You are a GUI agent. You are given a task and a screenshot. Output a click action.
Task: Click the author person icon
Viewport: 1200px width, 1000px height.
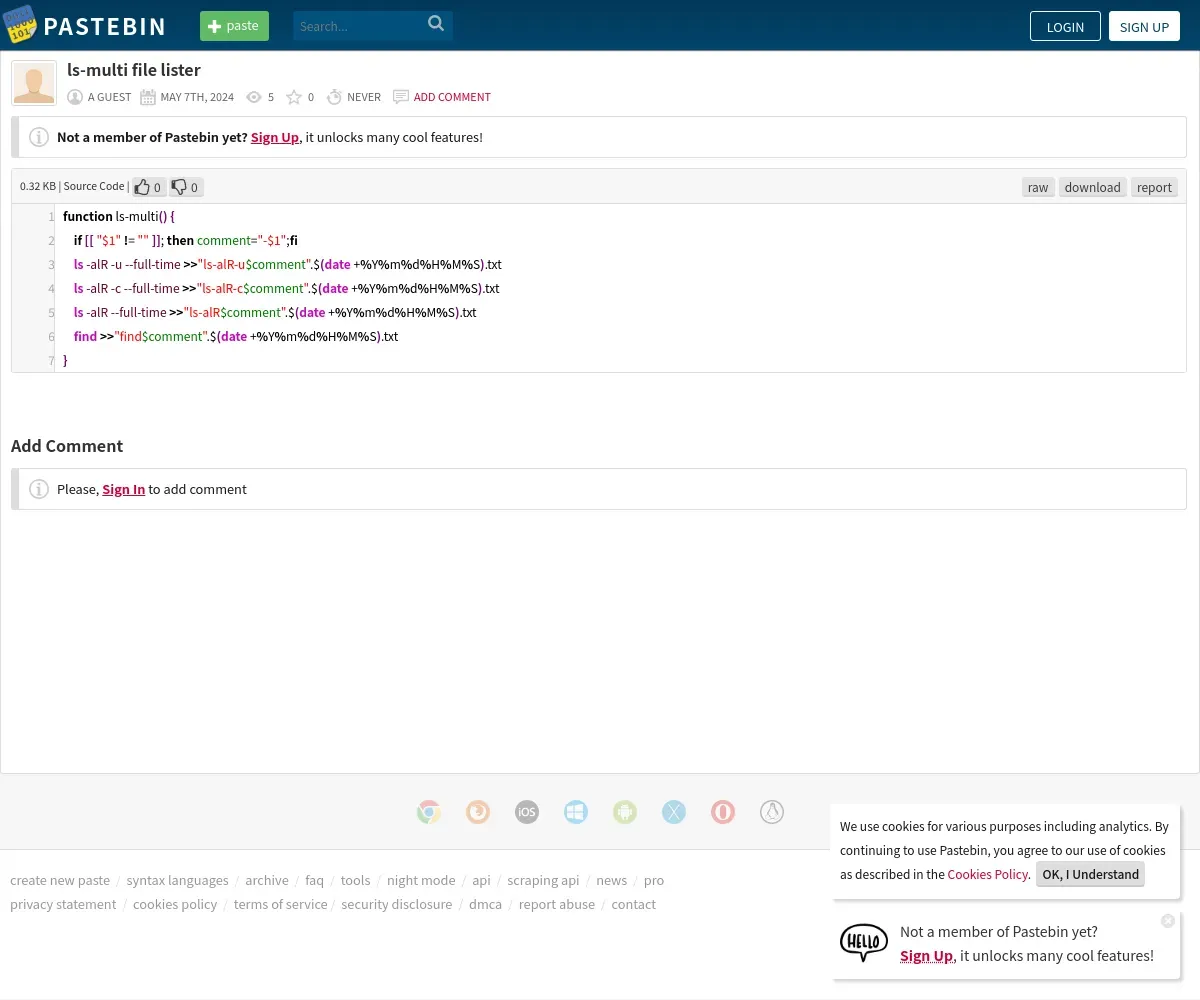[x=75, y=97]
